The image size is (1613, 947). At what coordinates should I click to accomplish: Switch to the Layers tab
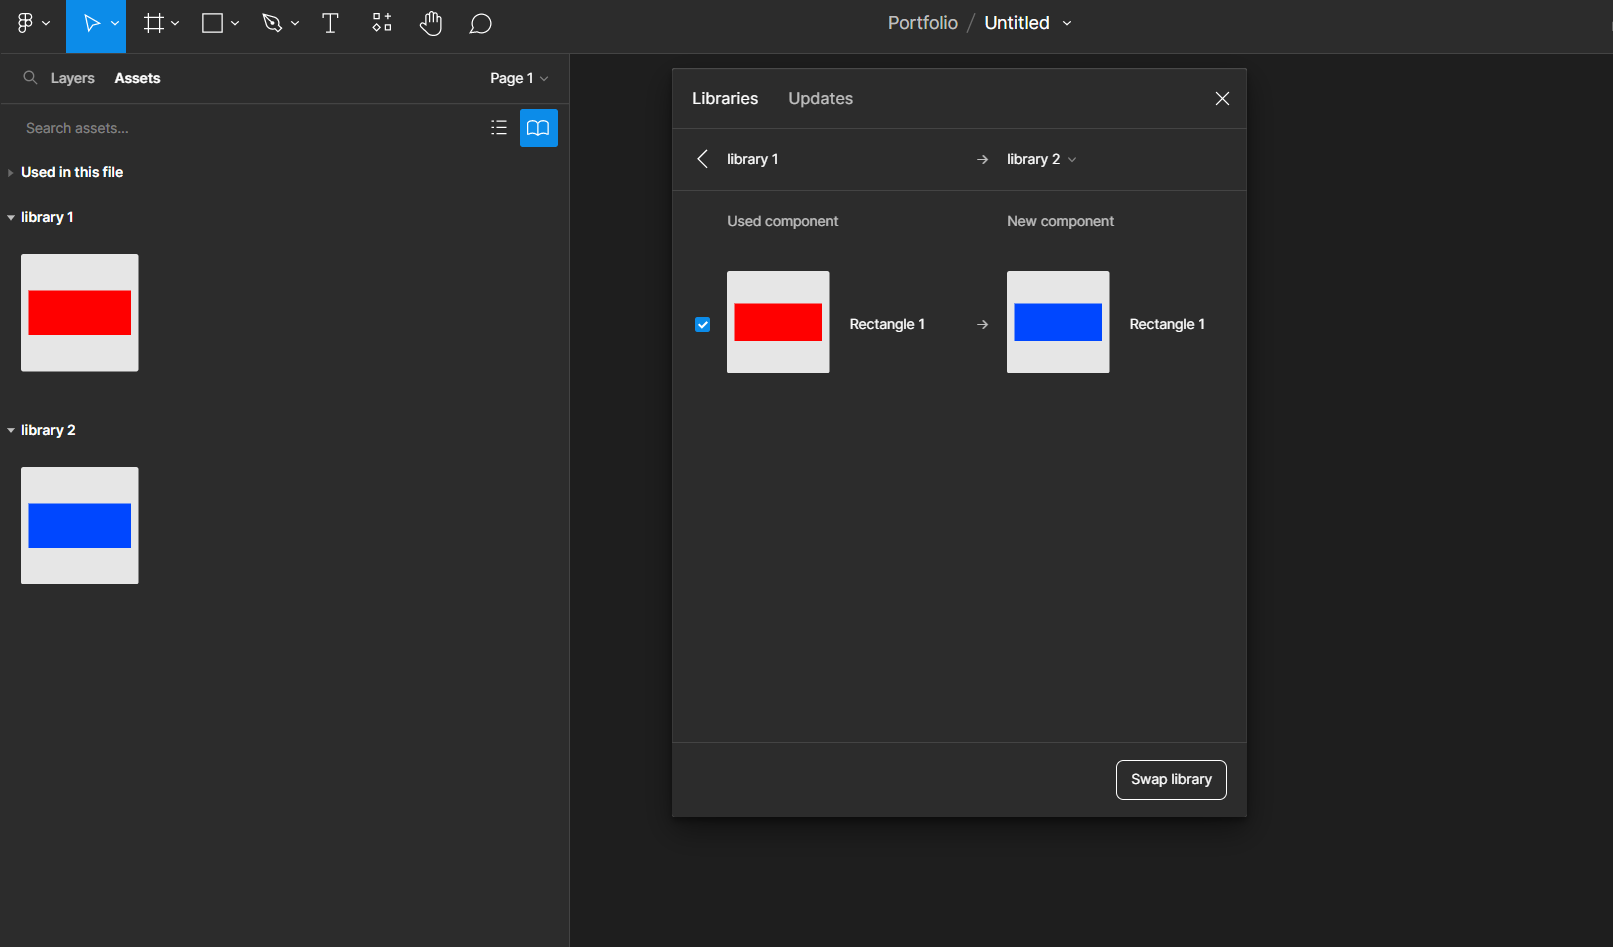73,78
